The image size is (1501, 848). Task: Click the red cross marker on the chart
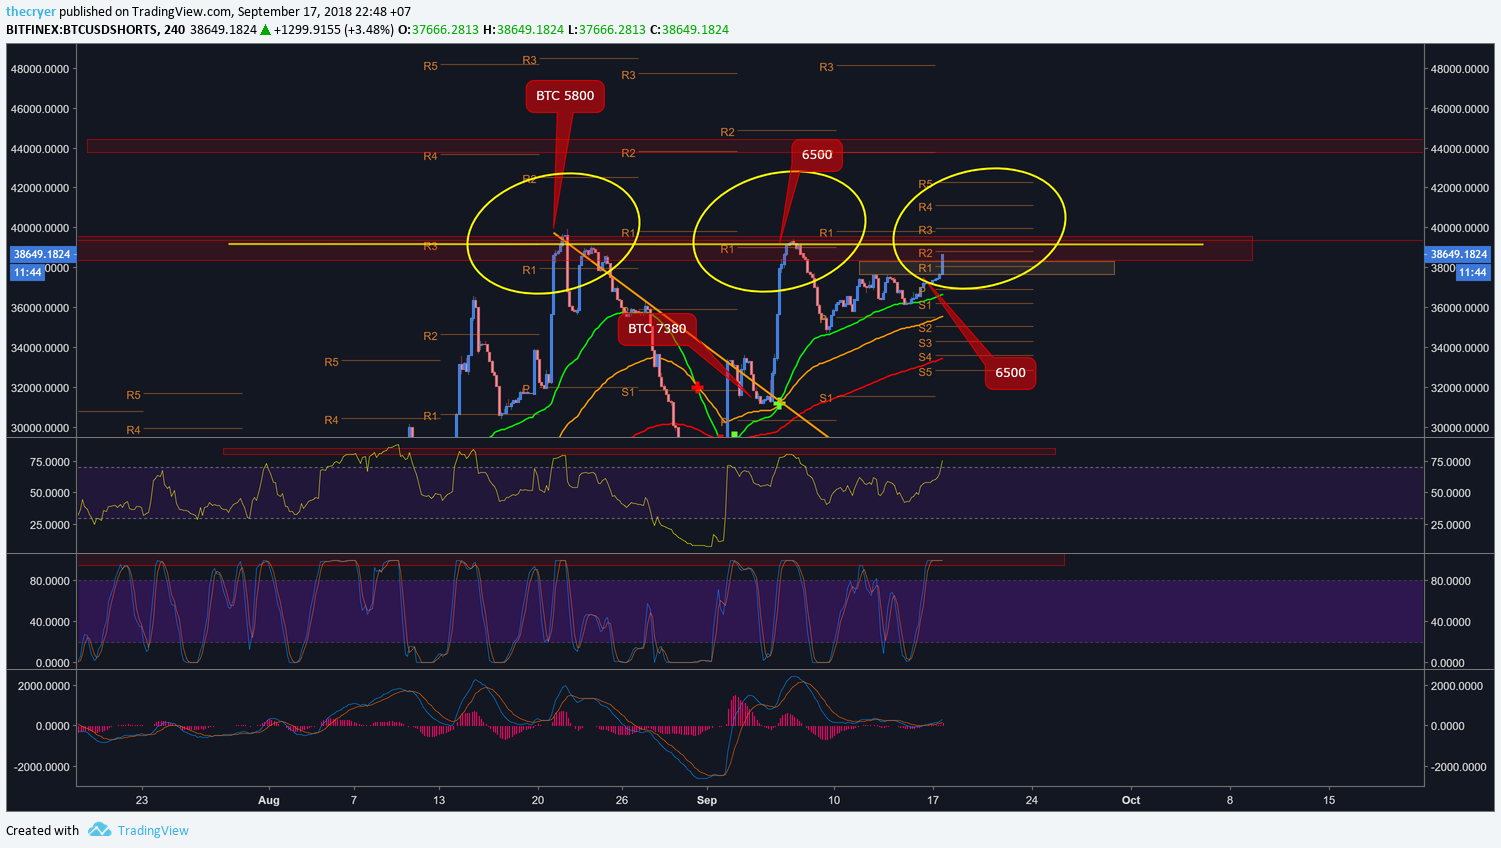pyautogui.click(x=697, y=388)
